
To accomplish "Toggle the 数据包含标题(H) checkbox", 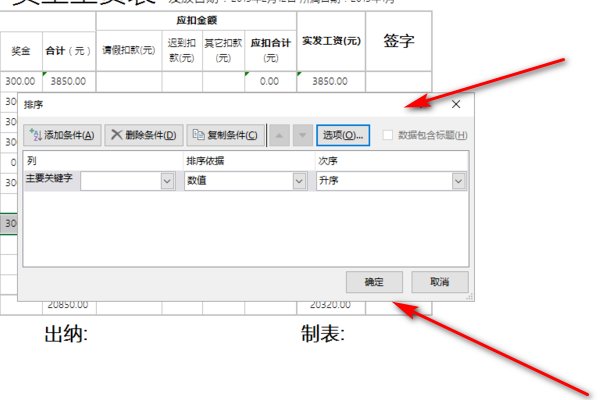I will 388,135.
